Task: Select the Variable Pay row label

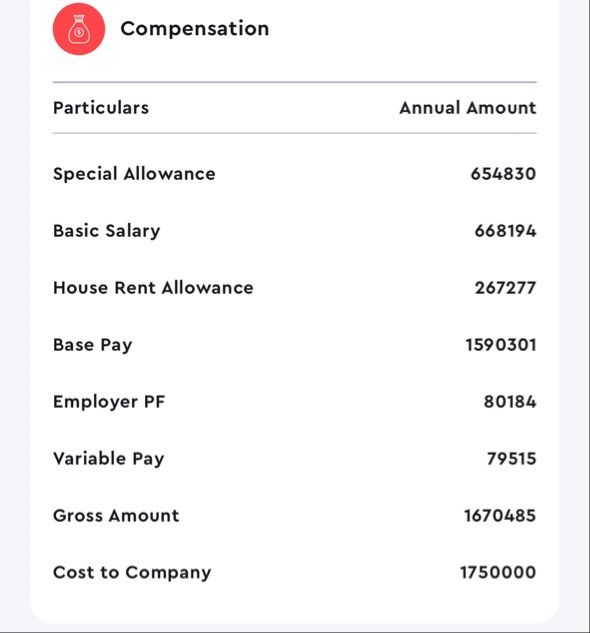Action: tap(109, 459)
